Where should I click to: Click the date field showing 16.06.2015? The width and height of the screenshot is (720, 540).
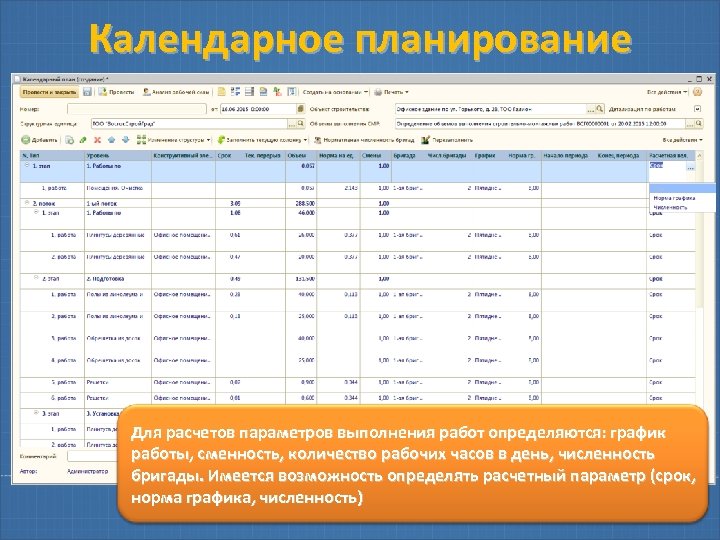[258, 109]
